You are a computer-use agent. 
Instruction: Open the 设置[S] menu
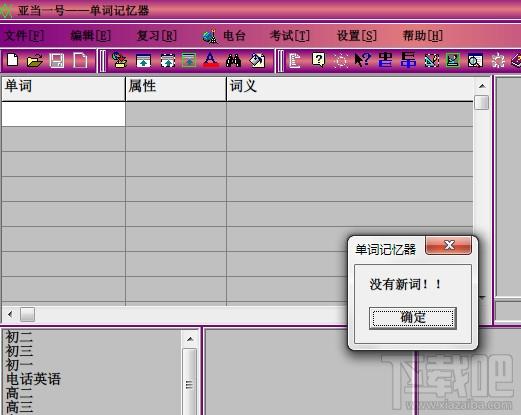(357, 35)
